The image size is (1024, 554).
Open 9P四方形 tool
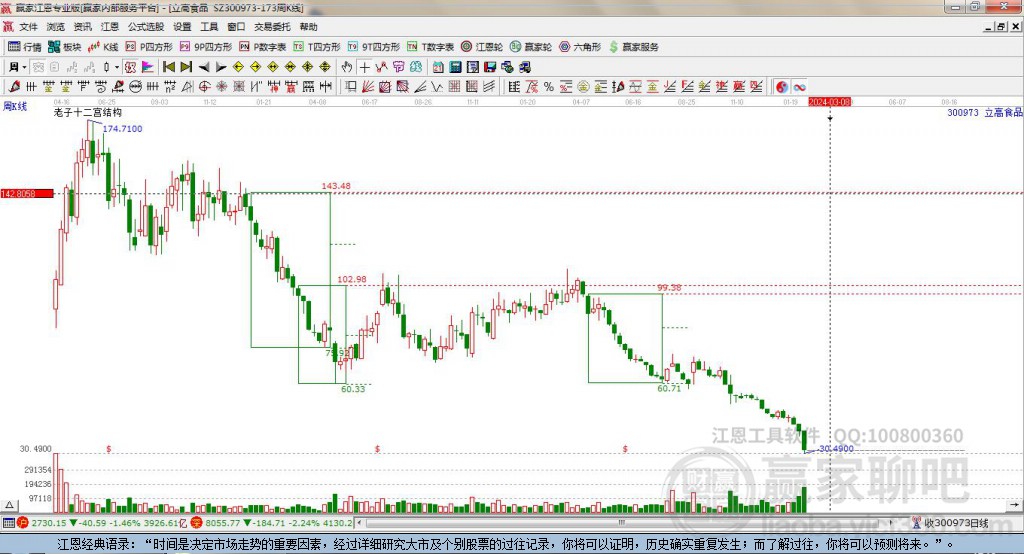pyautogui.click(x=206, y=47)
